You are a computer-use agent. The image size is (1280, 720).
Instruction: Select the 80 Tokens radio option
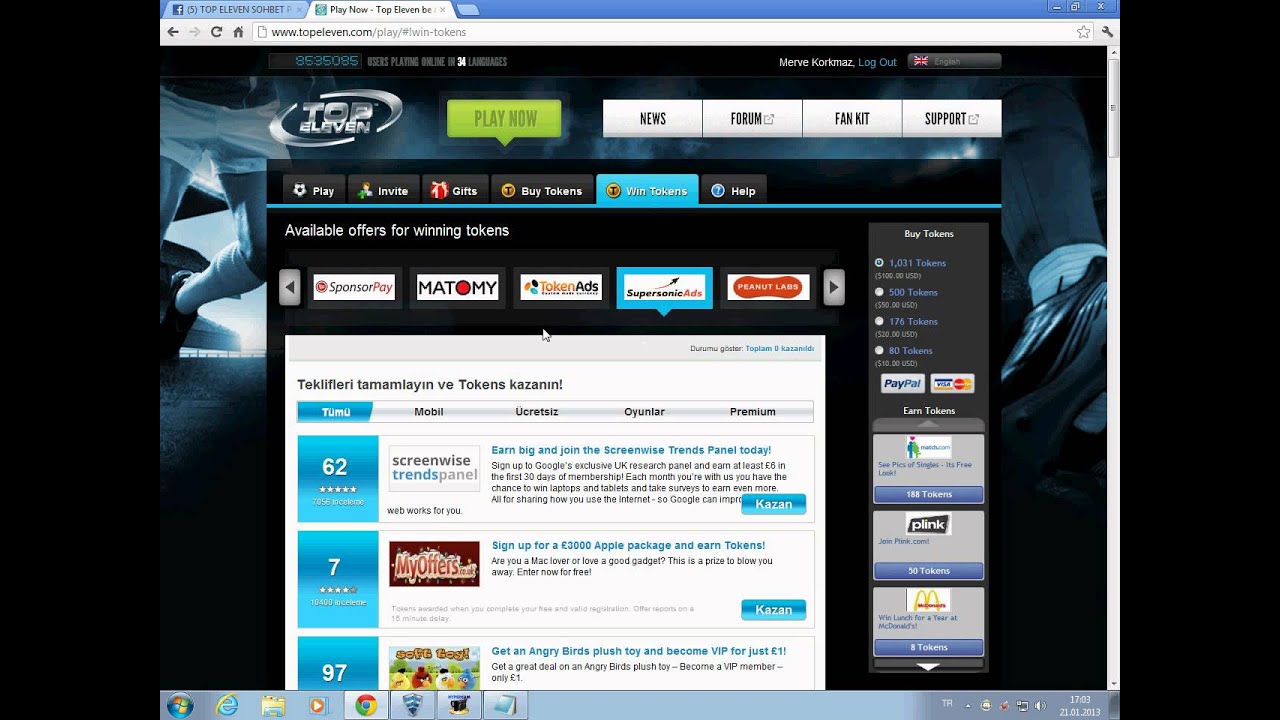point(879,350)
